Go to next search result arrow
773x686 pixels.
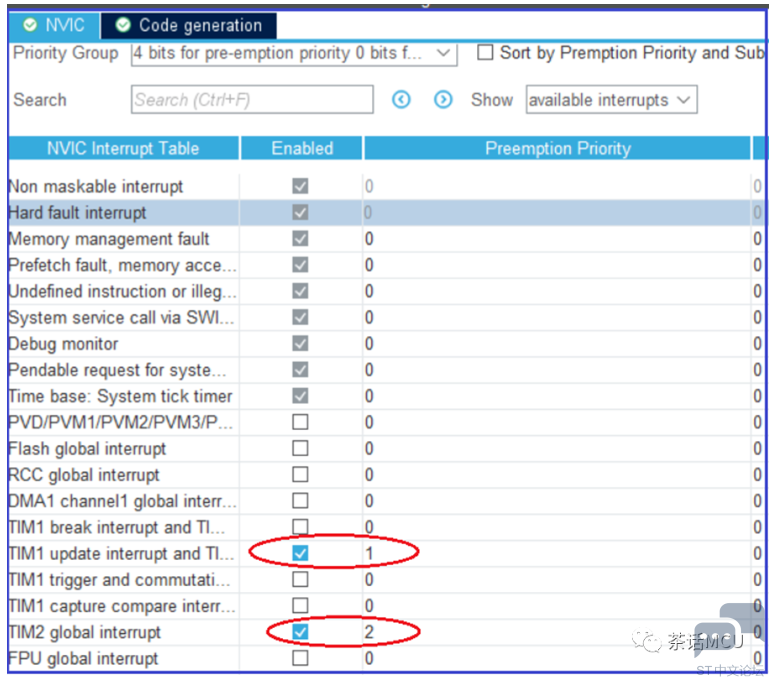coord(443,100)
